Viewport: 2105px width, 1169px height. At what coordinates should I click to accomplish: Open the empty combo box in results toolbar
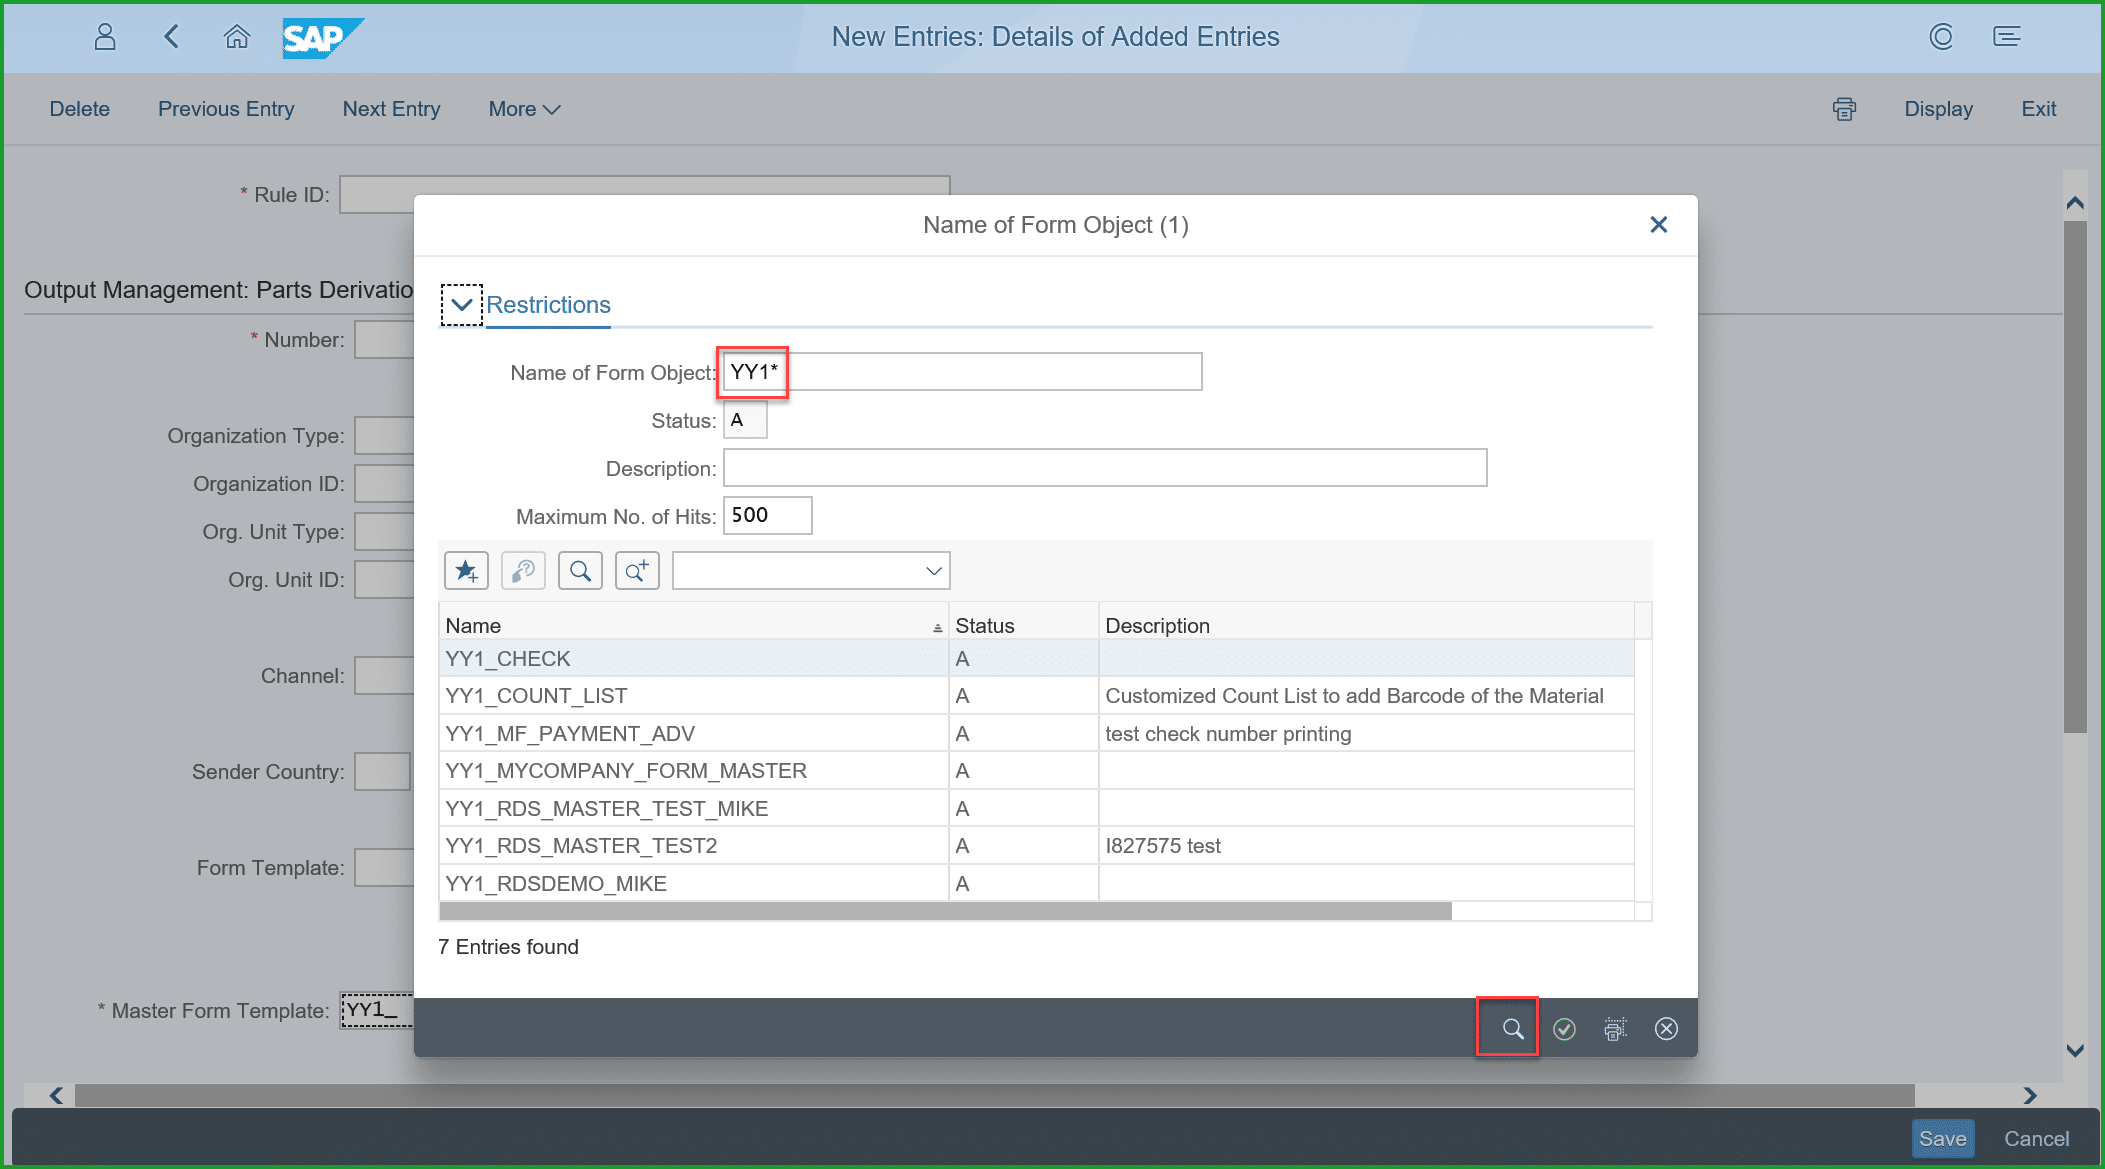pos(811,571)
